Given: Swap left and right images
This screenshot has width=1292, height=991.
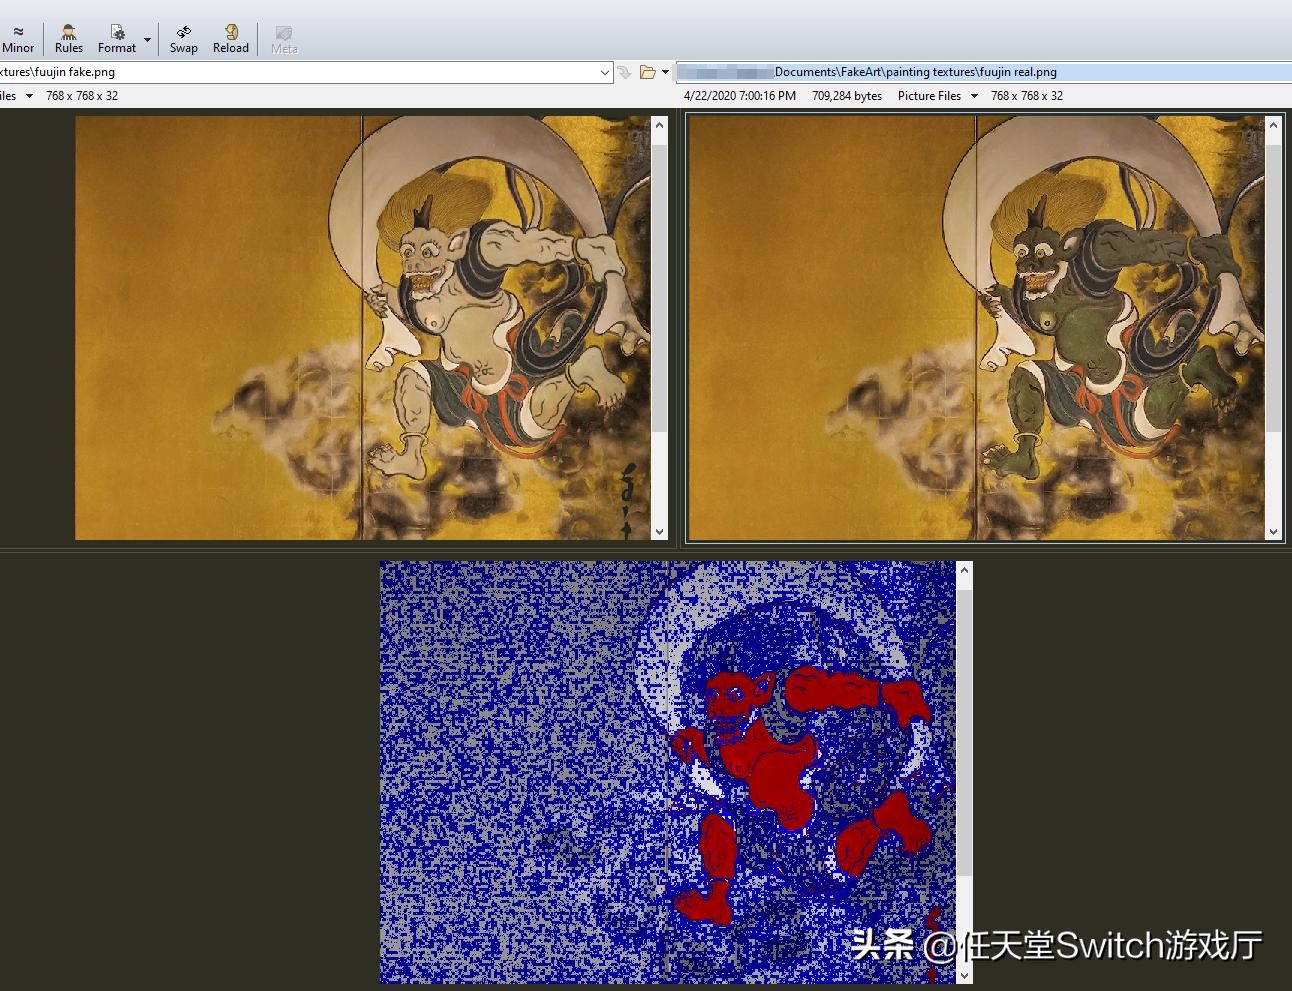Looking at the screenshot, I should pyautogui.click(x=183, y=40).
